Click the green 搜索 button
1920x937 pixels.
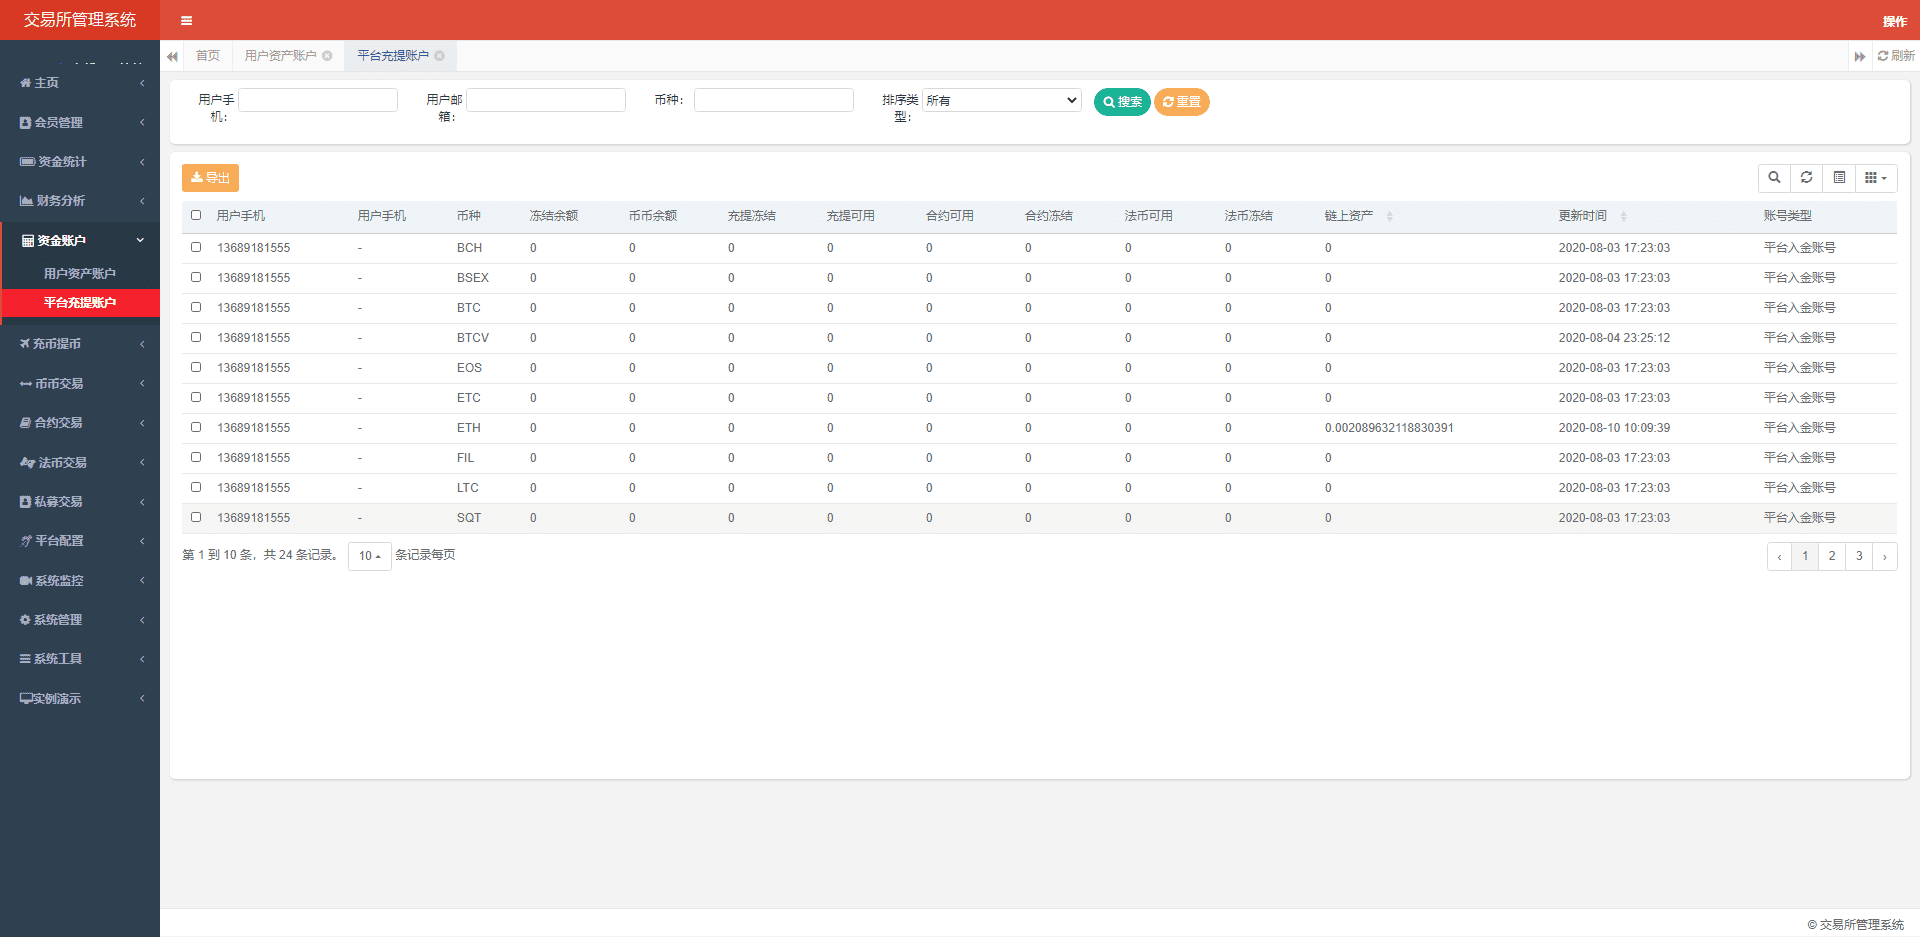[1121, 102]
